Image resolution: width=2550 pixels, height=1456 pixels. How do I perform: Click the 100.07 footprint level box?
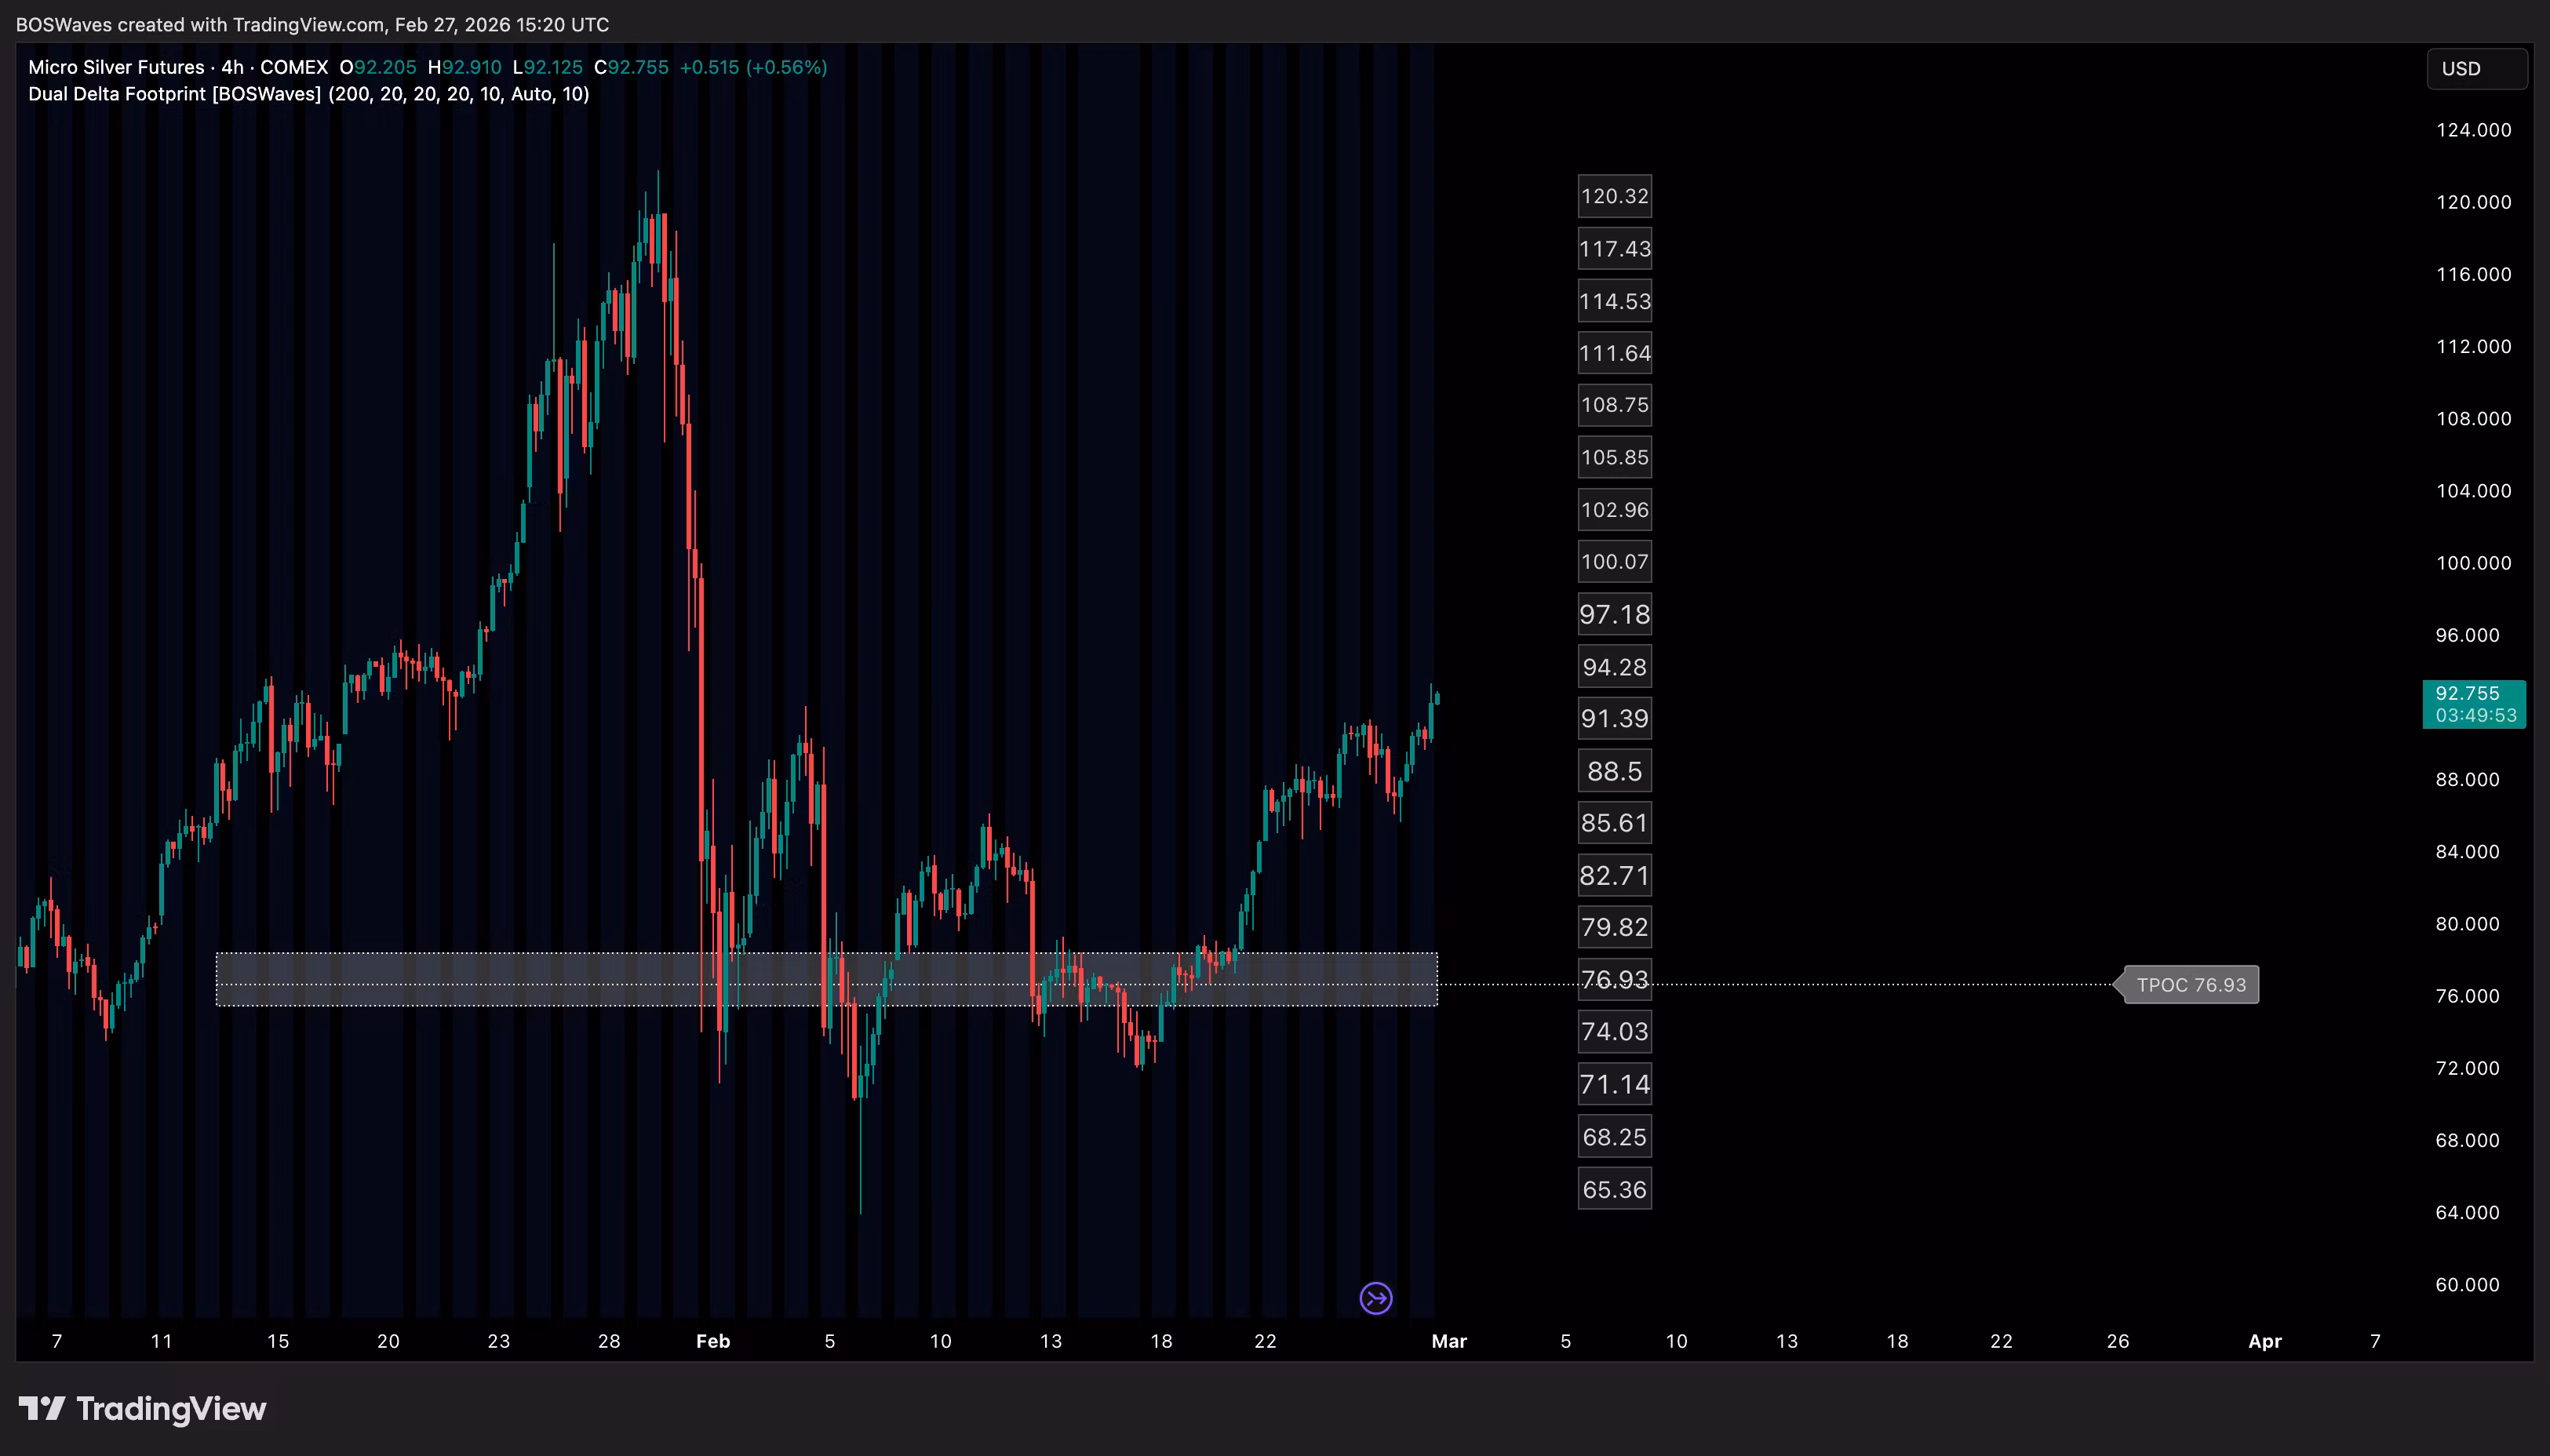[x=1614, y=562]
